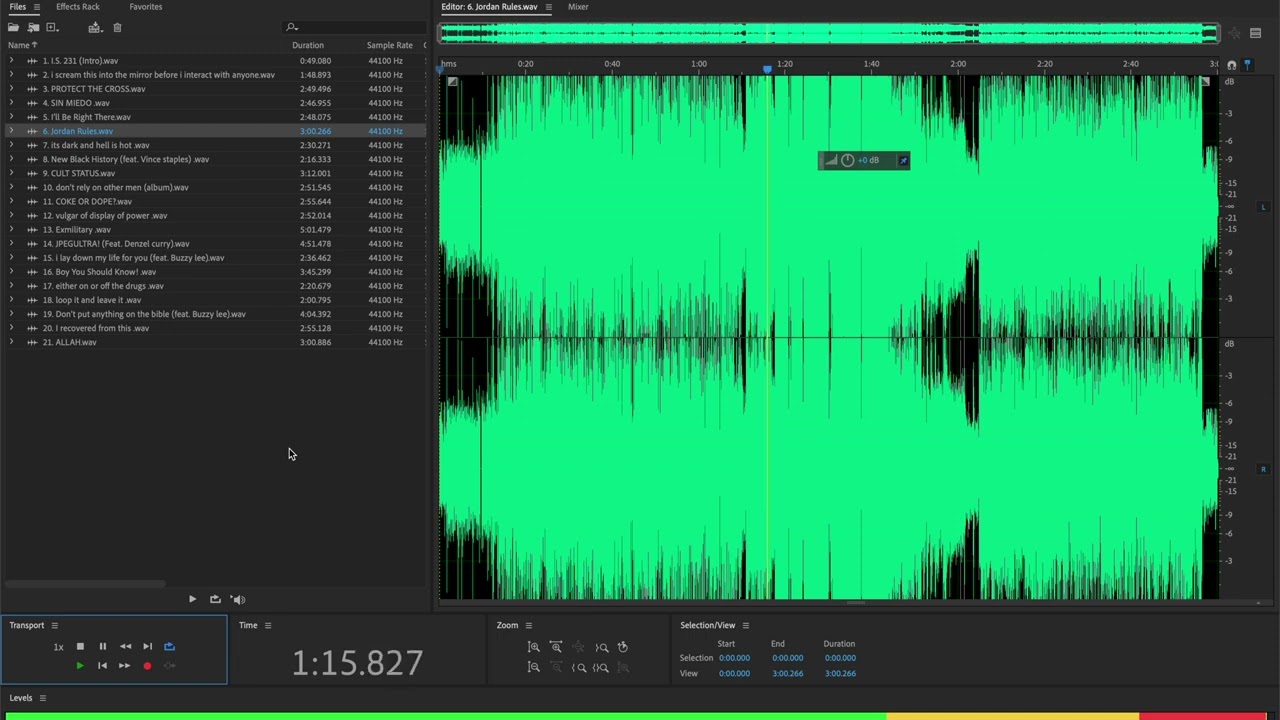Viewport: 1280px width, 720px height.
Task: Open the Editor panel menu
Action: click(548, 7)
